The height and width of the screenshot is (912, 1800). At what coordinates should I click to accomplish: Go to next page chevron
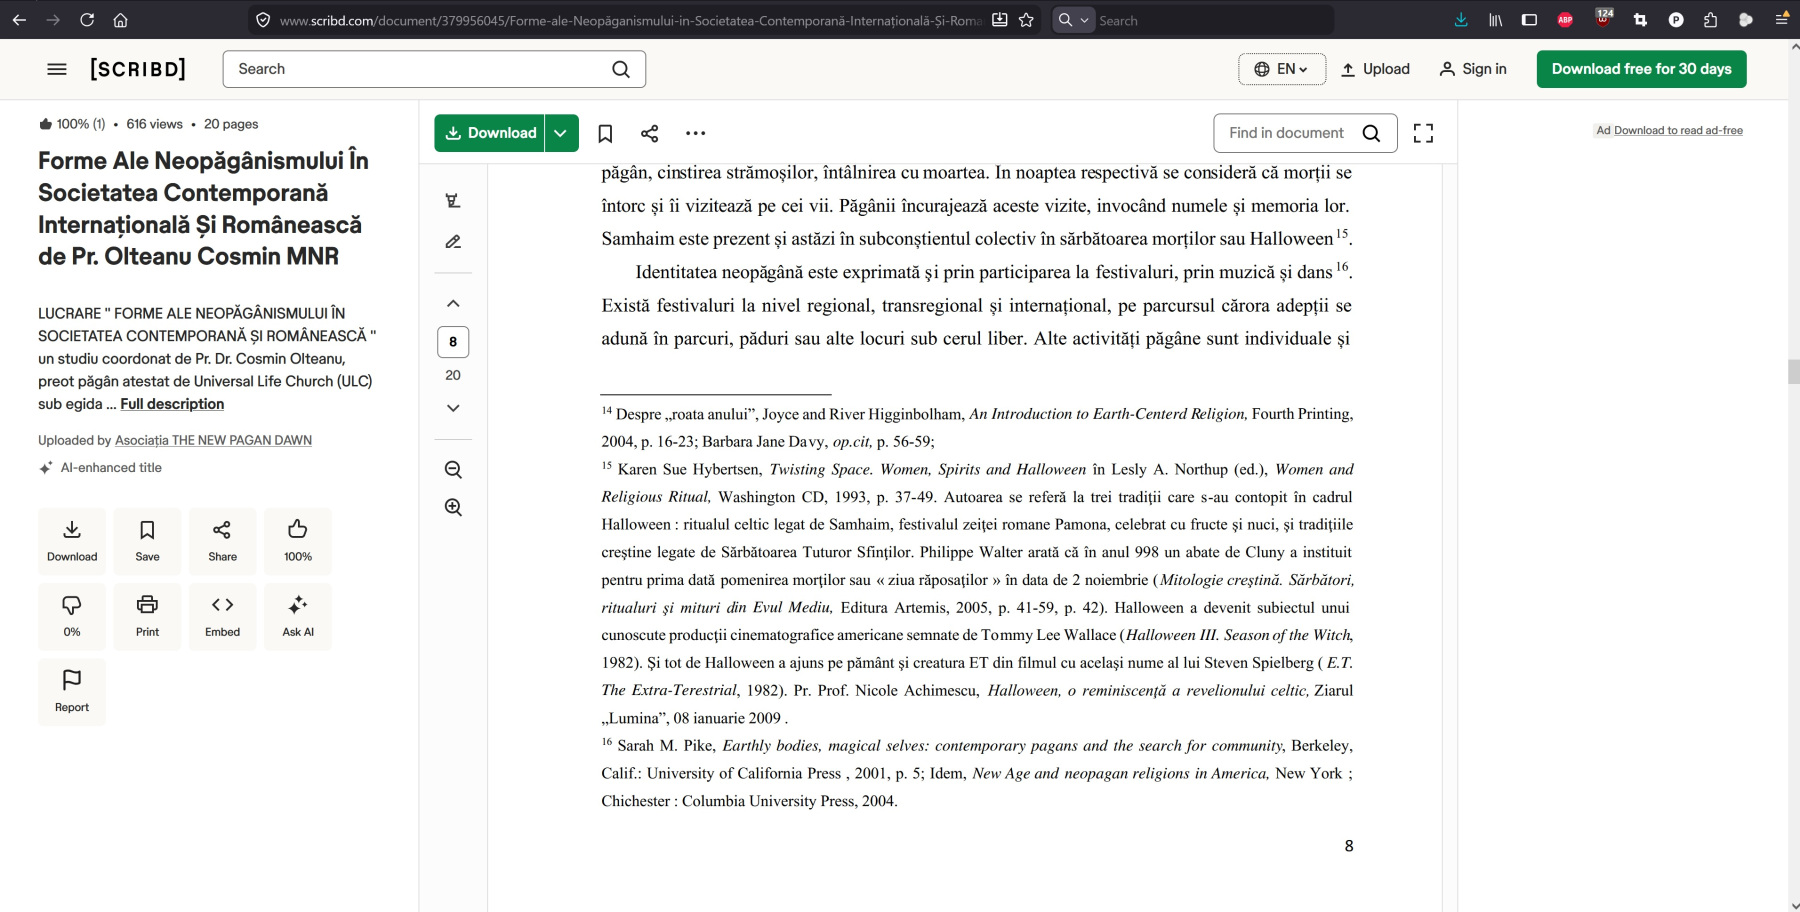(453, 408)
